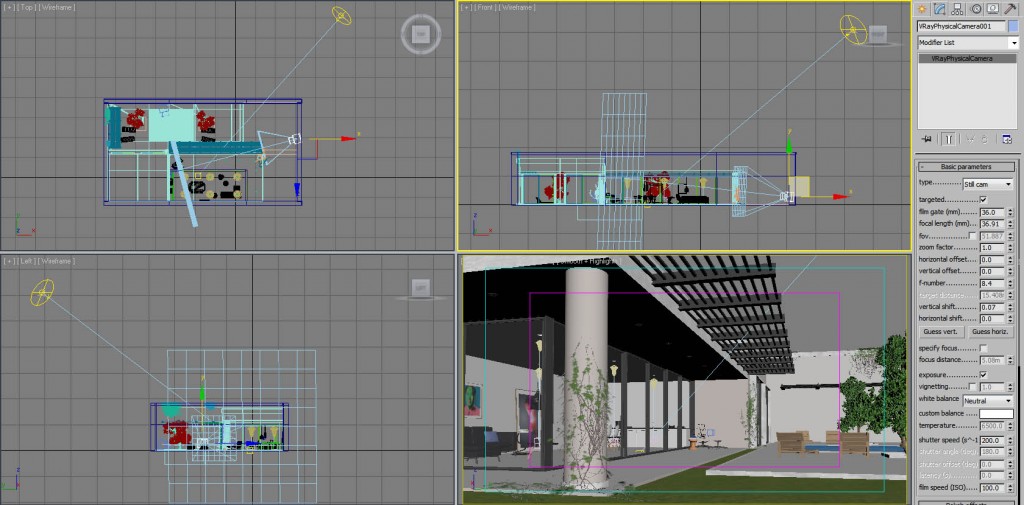
Task: Click Make Unique icon under the stack
Action: coord(970,138)
